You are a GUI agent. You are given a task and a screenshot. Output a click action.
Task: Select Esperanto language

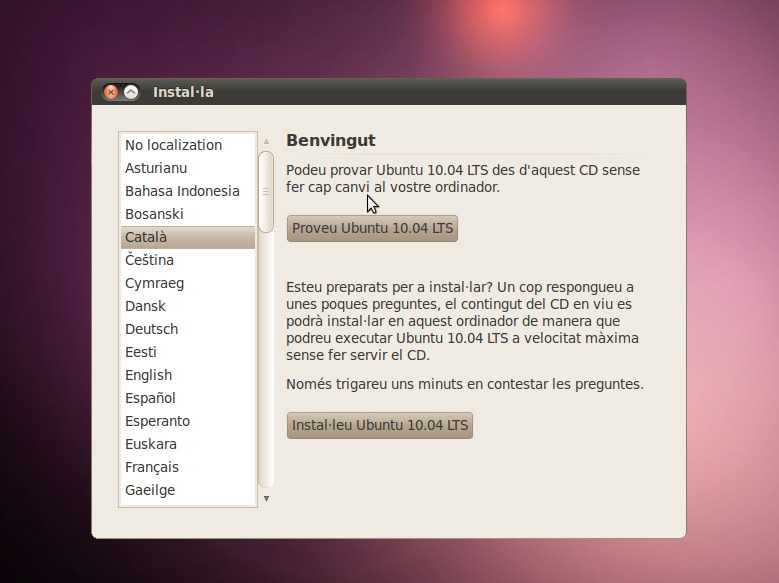(x=188, y=421)
